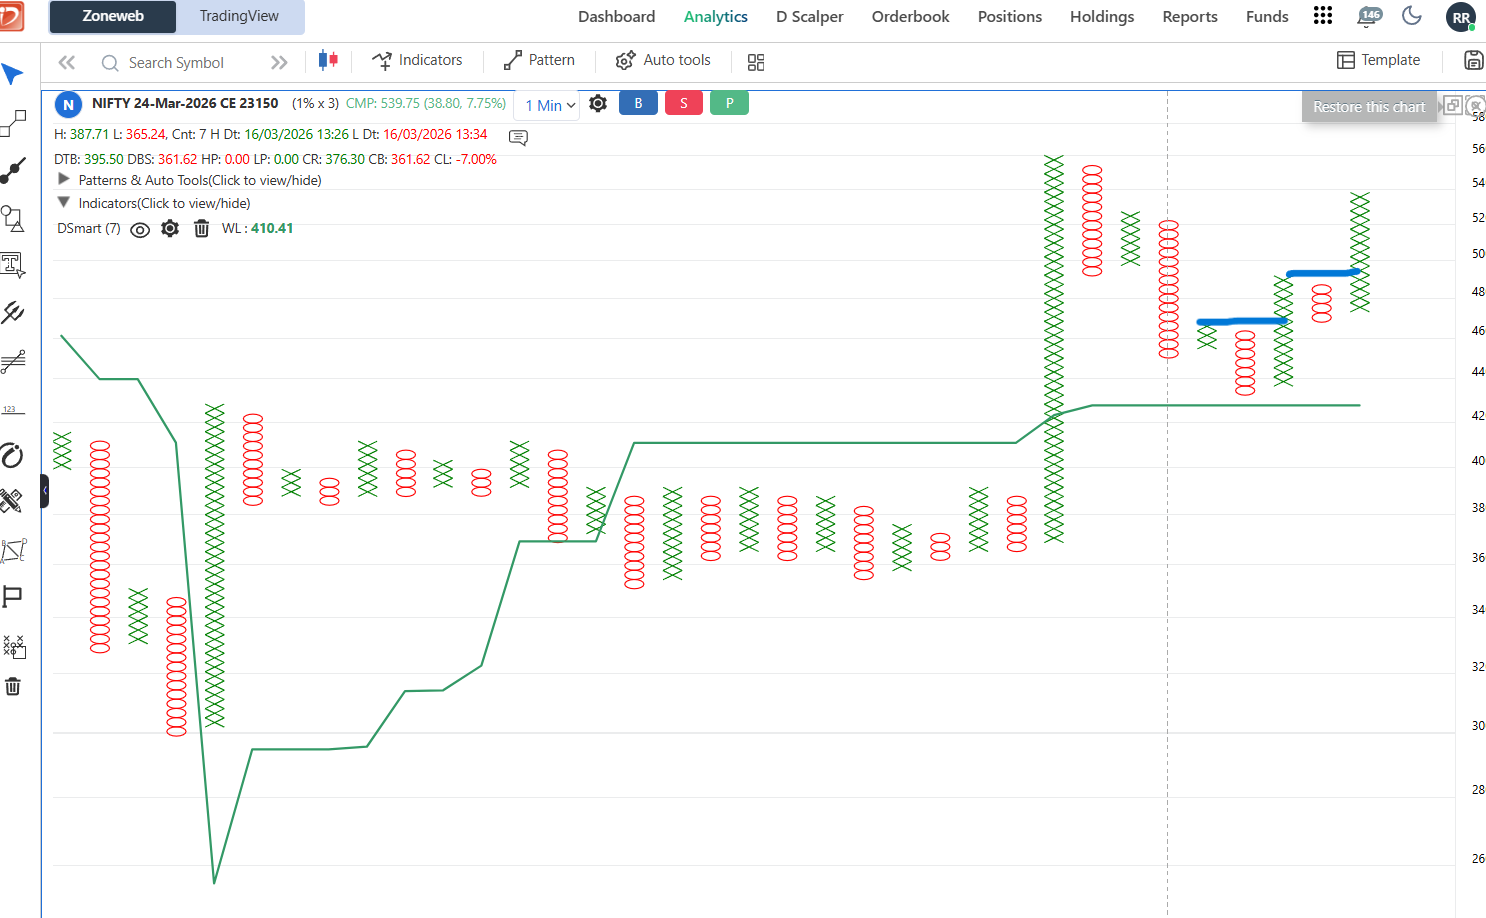This screenshot has height=918, width=1486.
Task: Toggle DSmart indicator visibility eye icon
Action: (139, 229)
